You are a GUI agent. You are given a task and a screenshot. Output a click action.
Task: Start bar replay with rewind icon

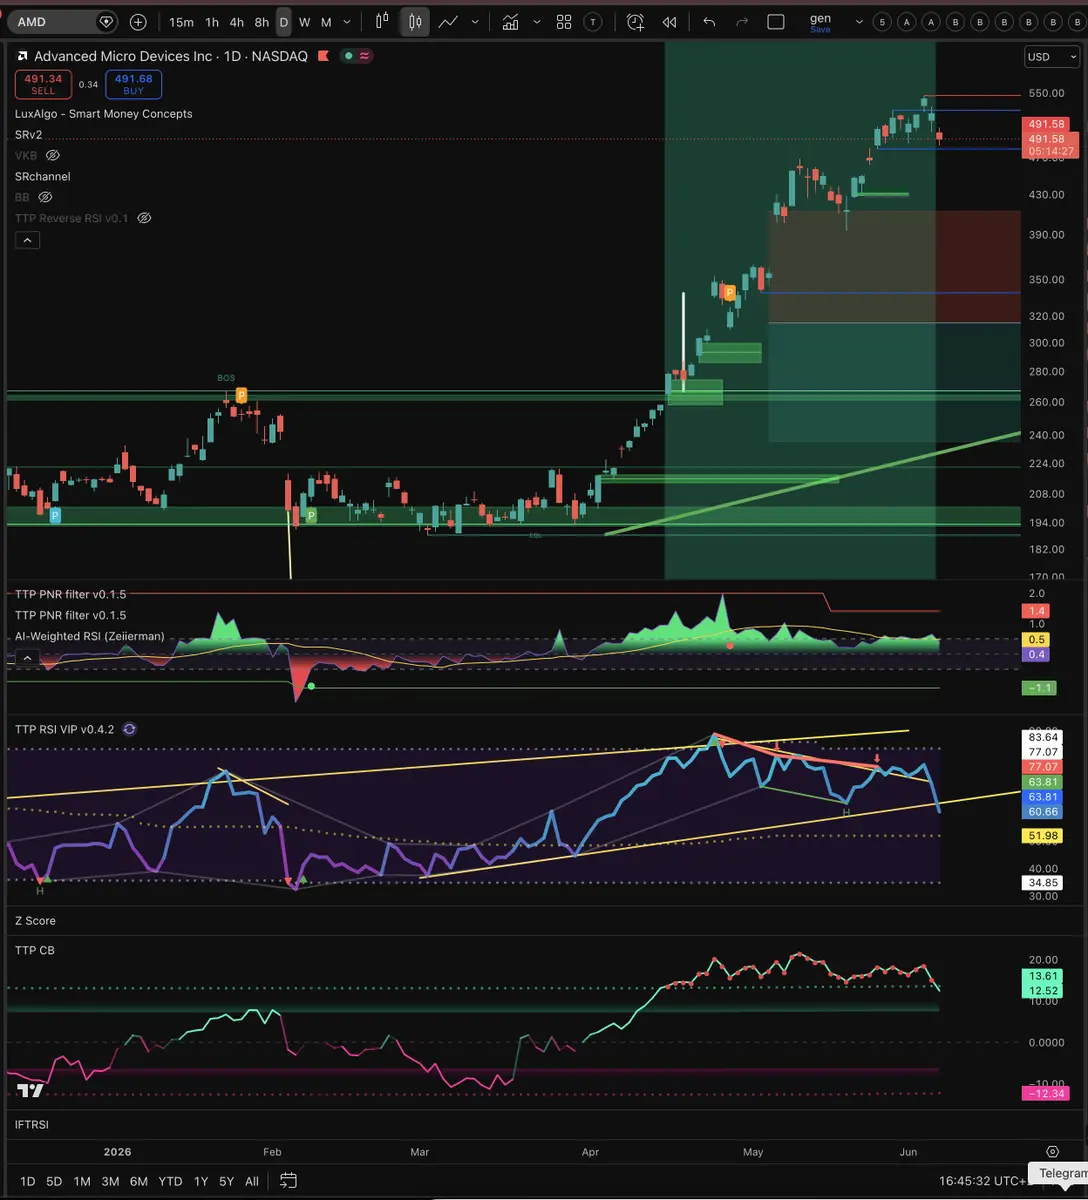point(669,21)
